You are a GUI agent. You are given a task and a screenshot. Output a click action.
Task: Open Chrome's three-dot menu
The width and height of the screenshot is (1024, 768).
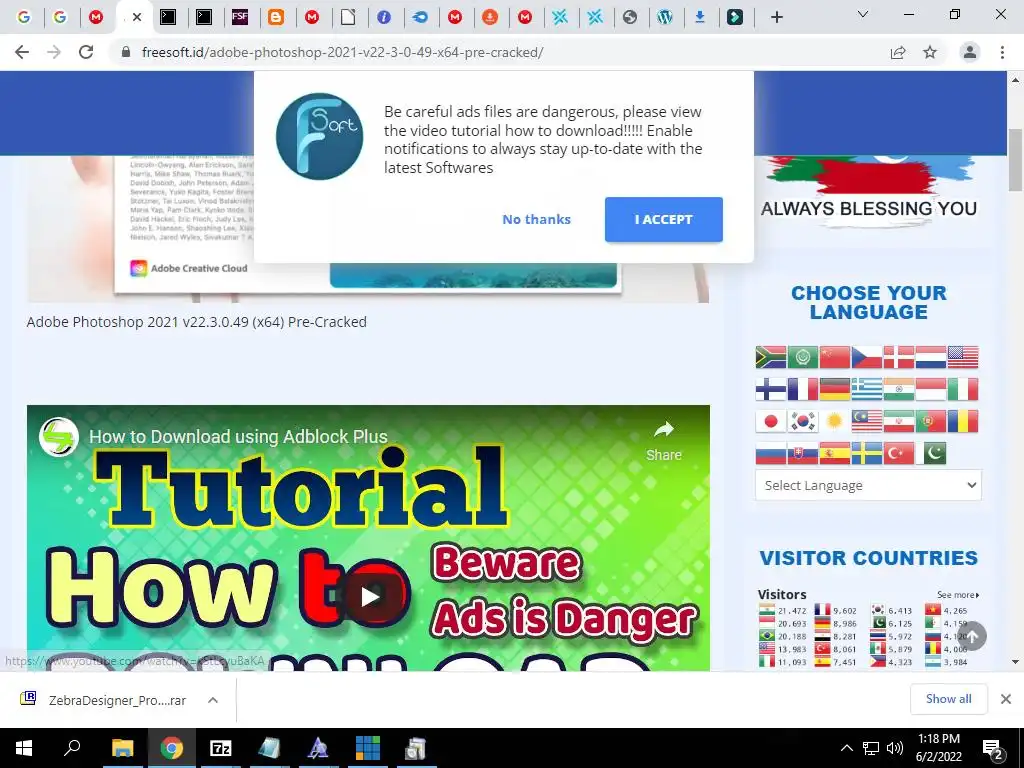pos(1002,52)
